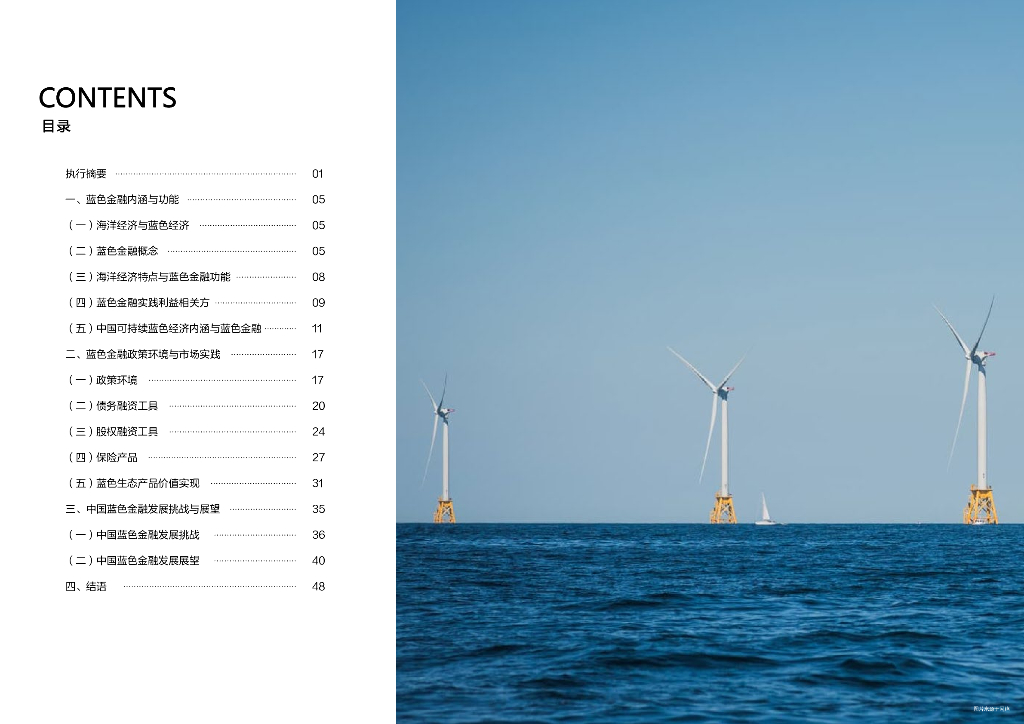Viewport: 1024px width, 724px height.
Task: Click page number 08
Action: pyautogui.click(x=318, y=277)
